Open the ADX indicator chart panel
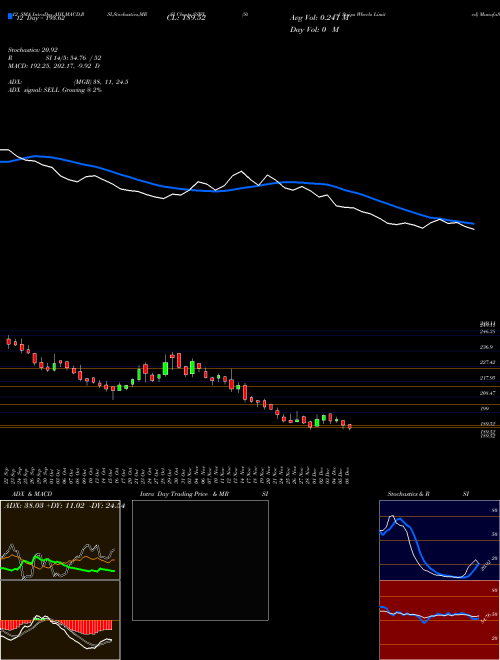 coord(60,540)
